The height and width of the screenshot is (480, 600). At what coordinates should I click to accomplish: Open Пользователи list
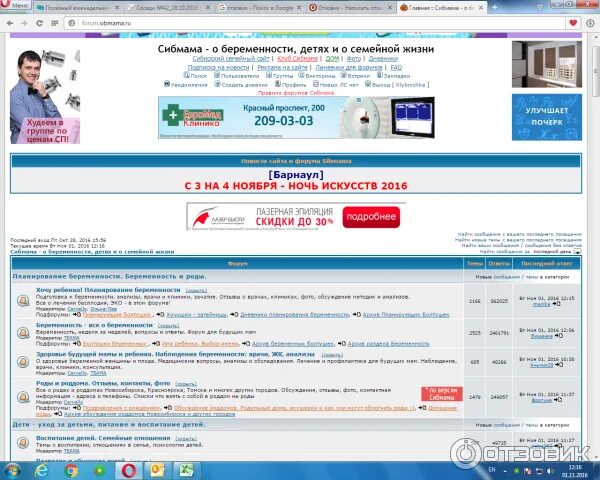[x=236, y=76]
